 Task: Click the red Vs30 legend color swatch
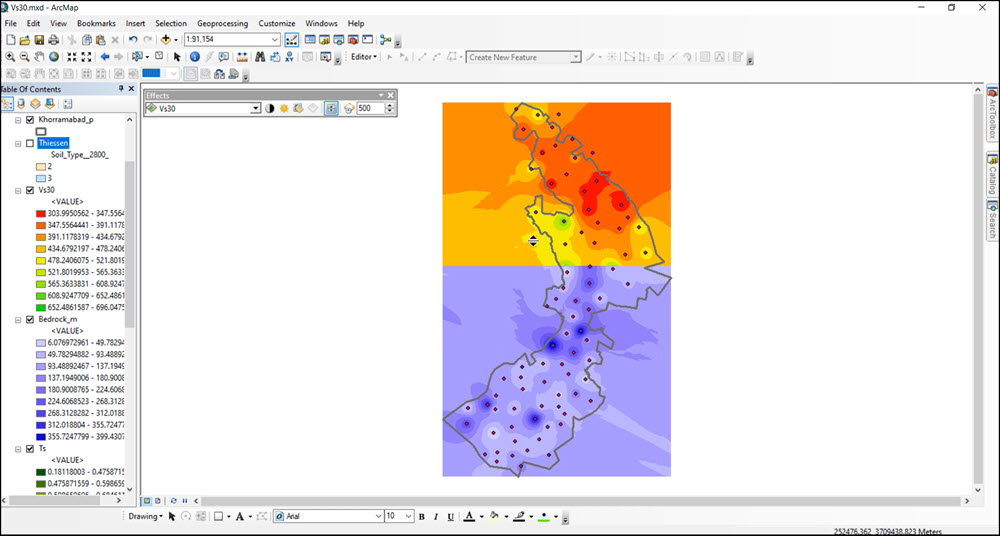coord(41,213)
